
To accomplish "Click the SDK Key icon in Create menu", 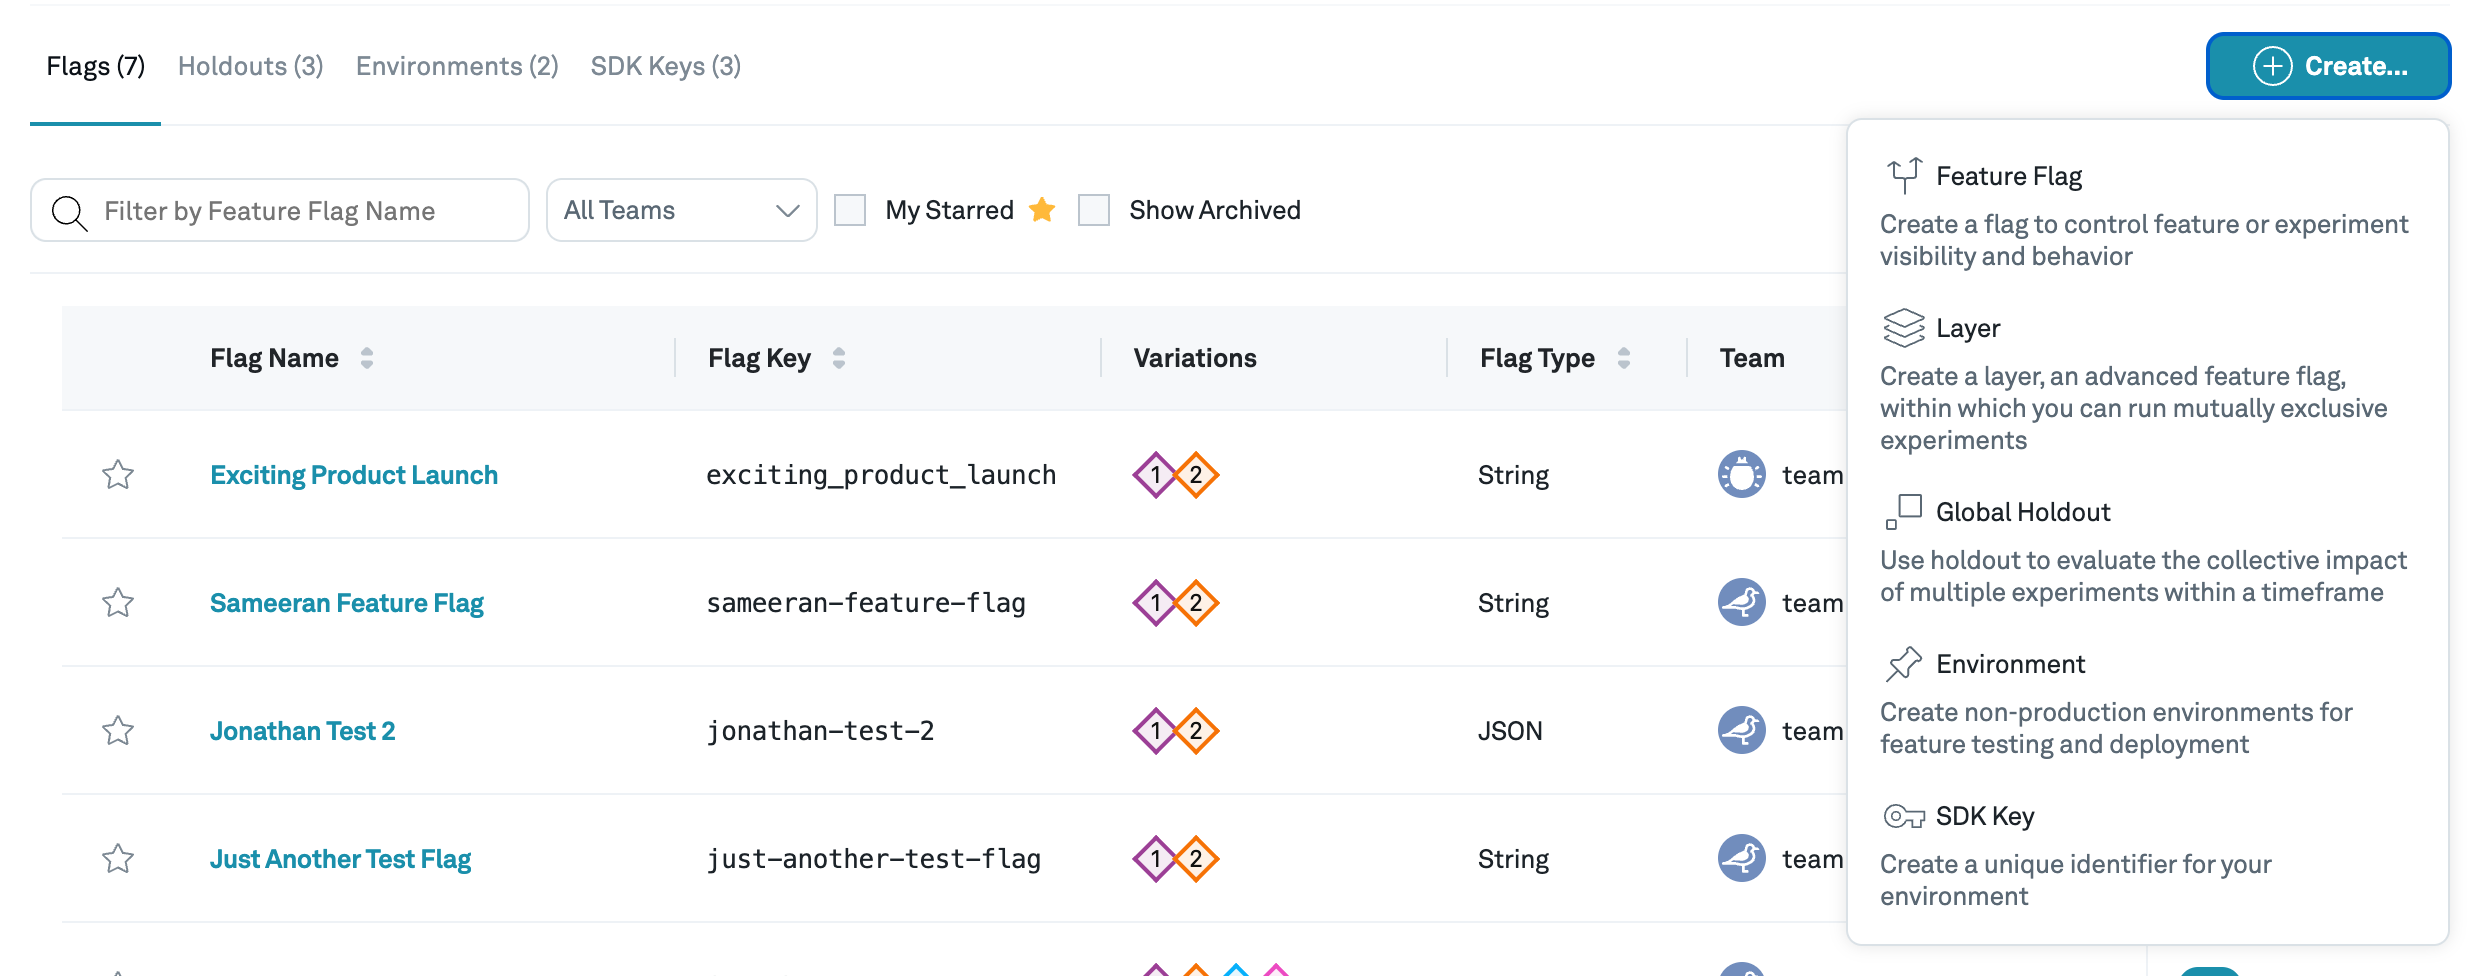I will pos(1903,816).
